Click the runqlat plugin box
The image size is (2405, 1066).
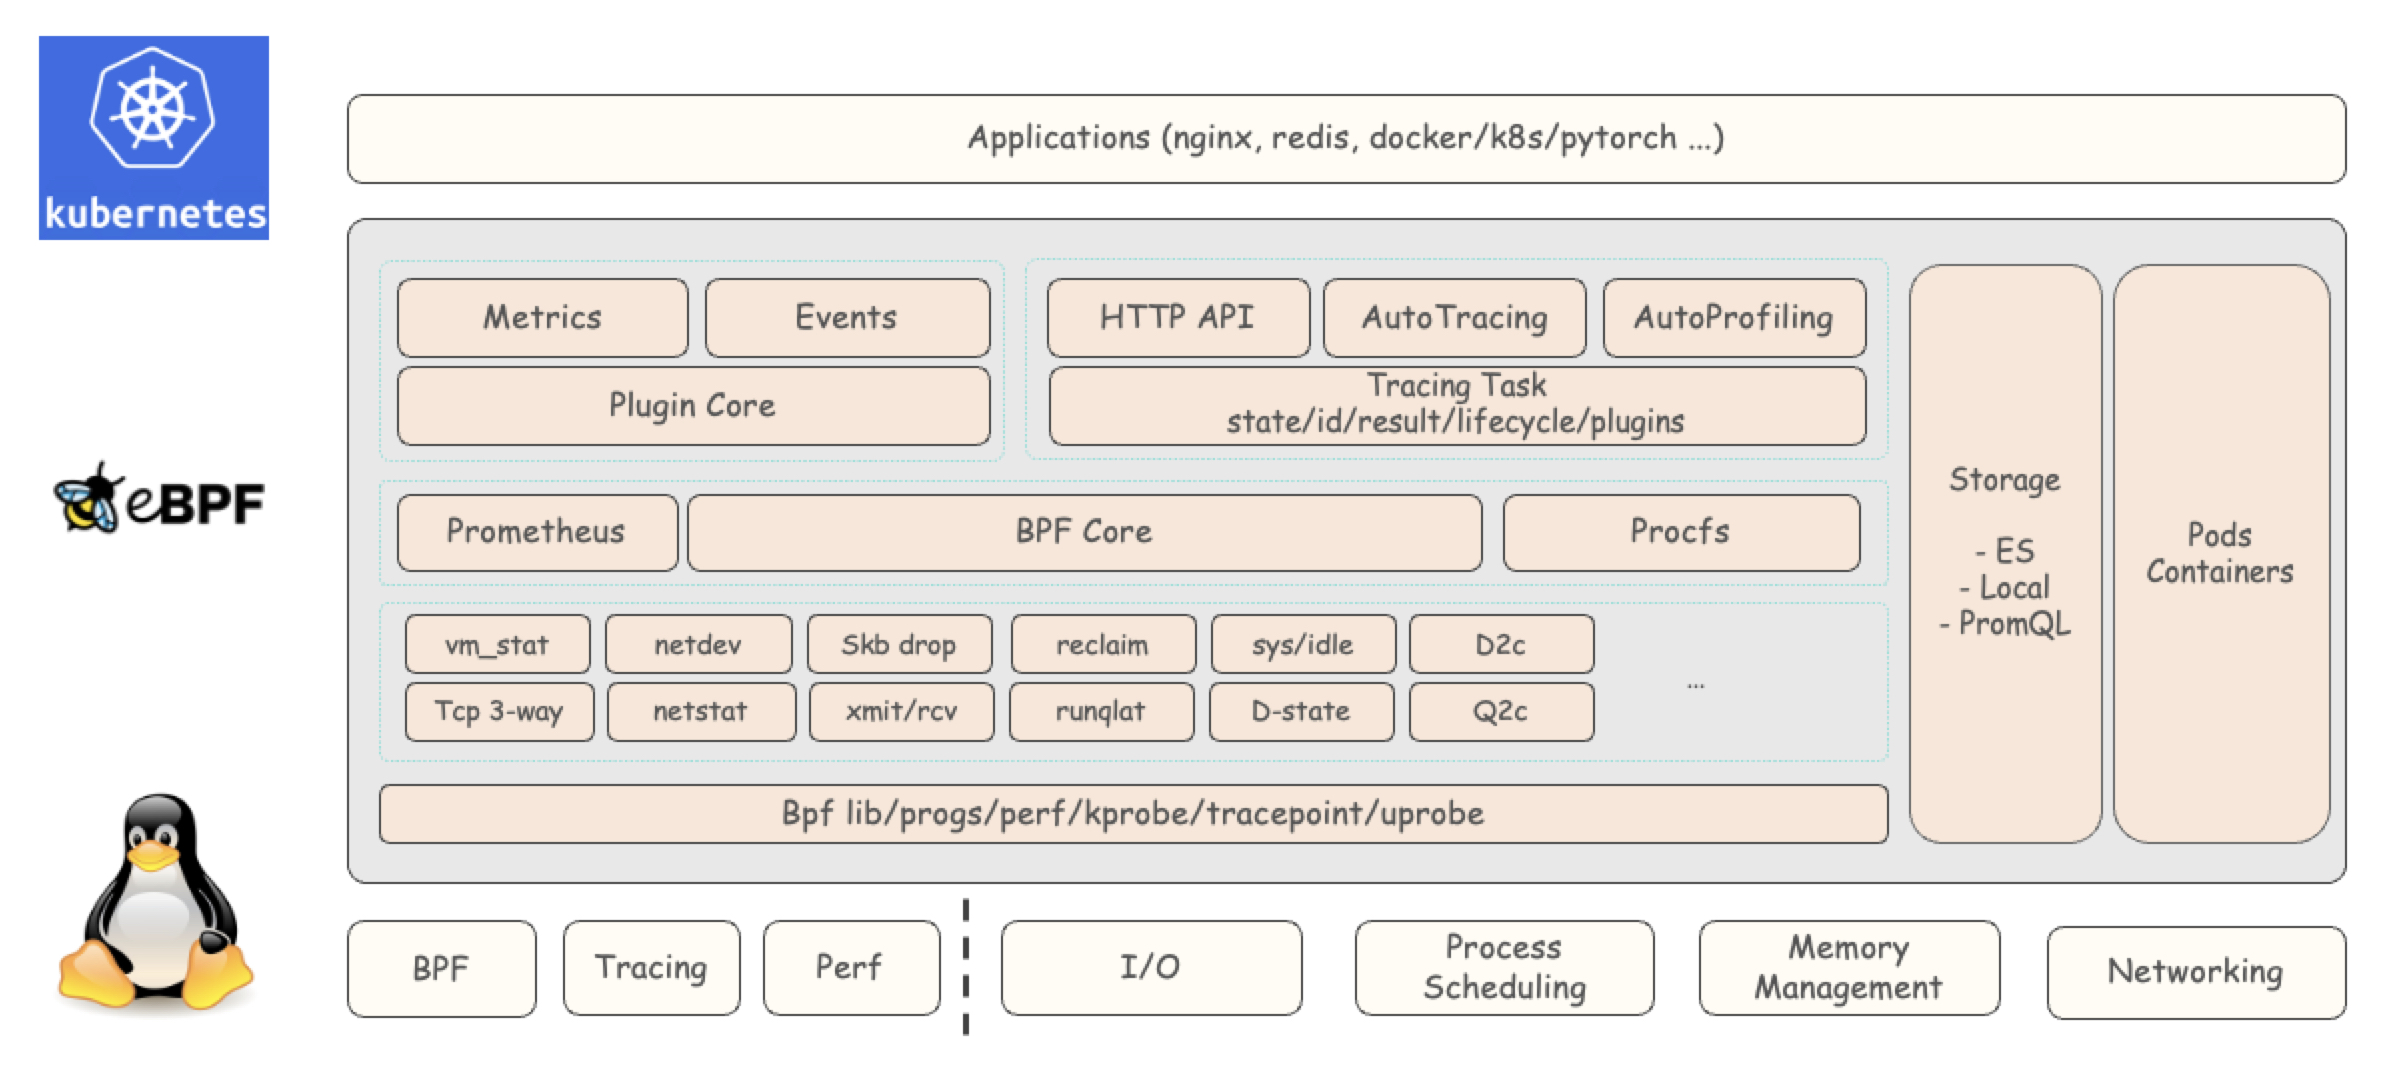pos(1102,712)
